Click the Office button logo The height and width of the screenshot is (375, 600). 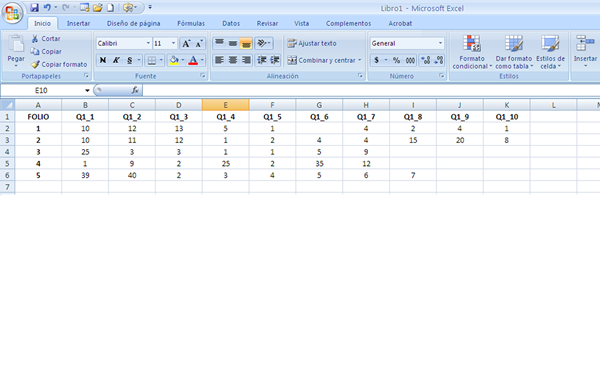pyautogui.click(x=12, y=13)
